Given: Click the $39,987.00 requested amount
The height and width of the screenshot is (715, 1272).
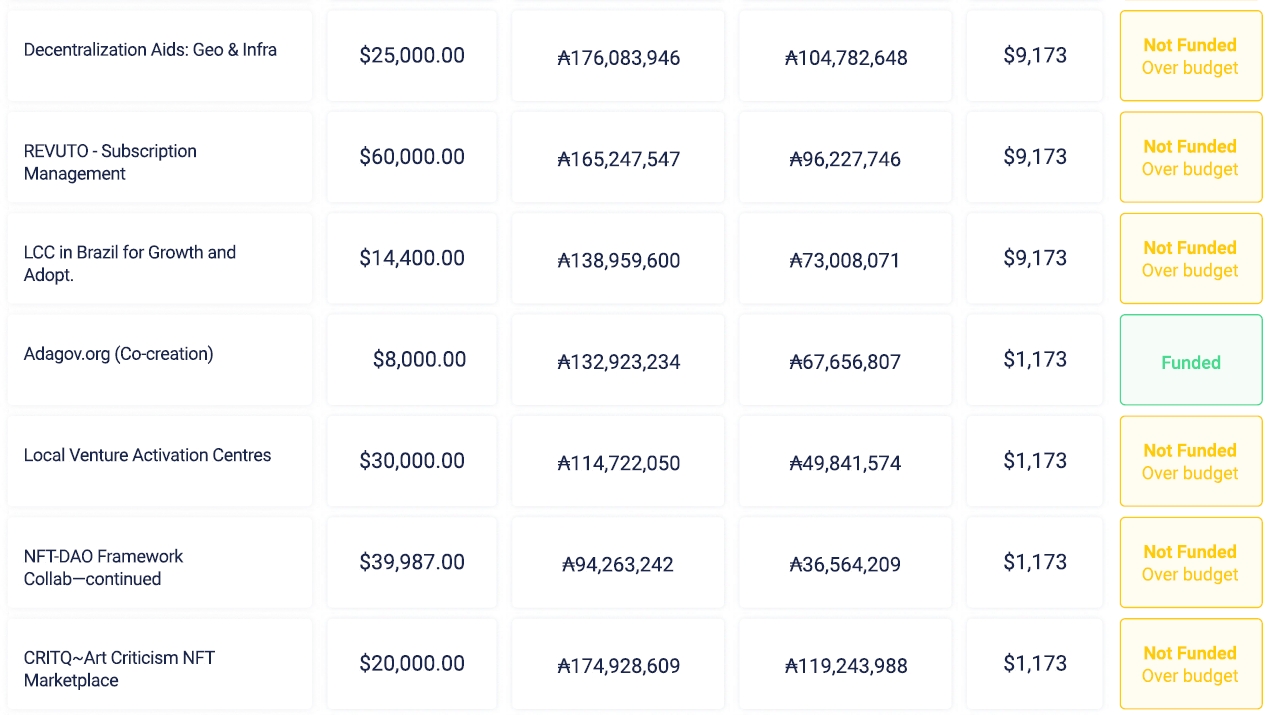Looking at the screenshot, I should [x=412, y=562].
